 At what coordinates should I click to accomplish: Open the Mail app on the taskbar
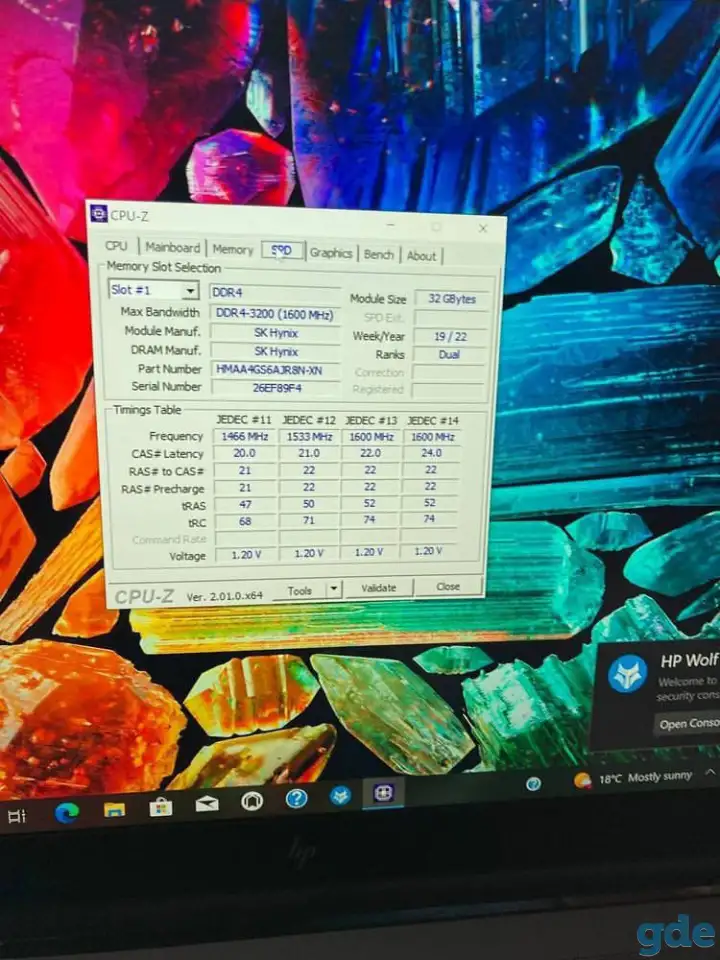click(207, 804)
